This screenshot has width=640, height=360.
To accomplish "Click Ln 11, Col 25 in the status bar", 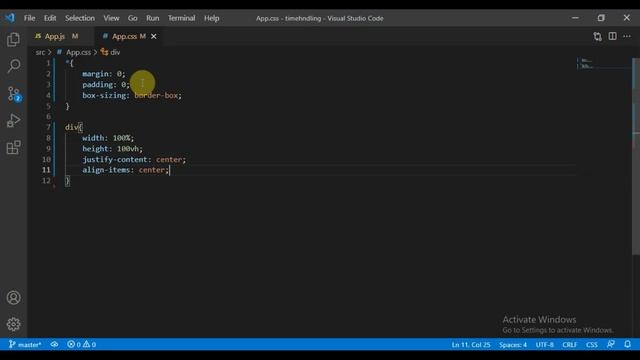I will point(471,344).
